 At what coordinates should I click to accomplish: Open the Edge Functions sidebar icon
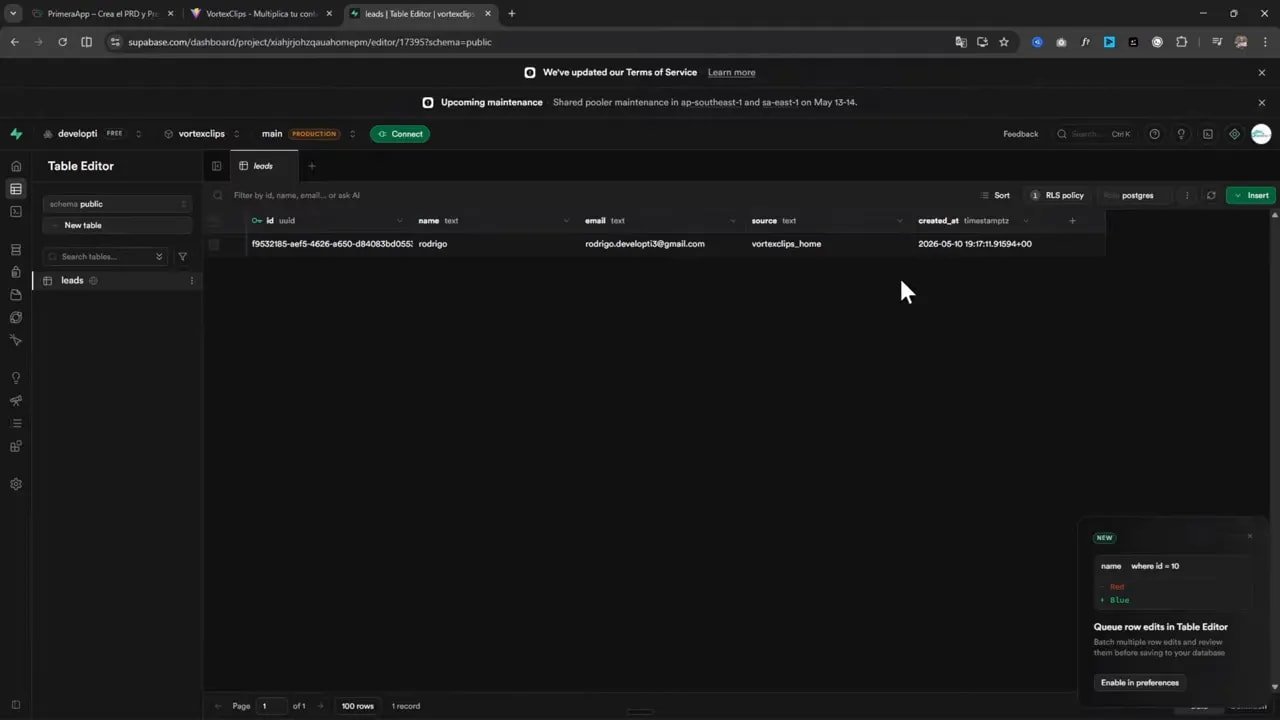pos(16,317)
